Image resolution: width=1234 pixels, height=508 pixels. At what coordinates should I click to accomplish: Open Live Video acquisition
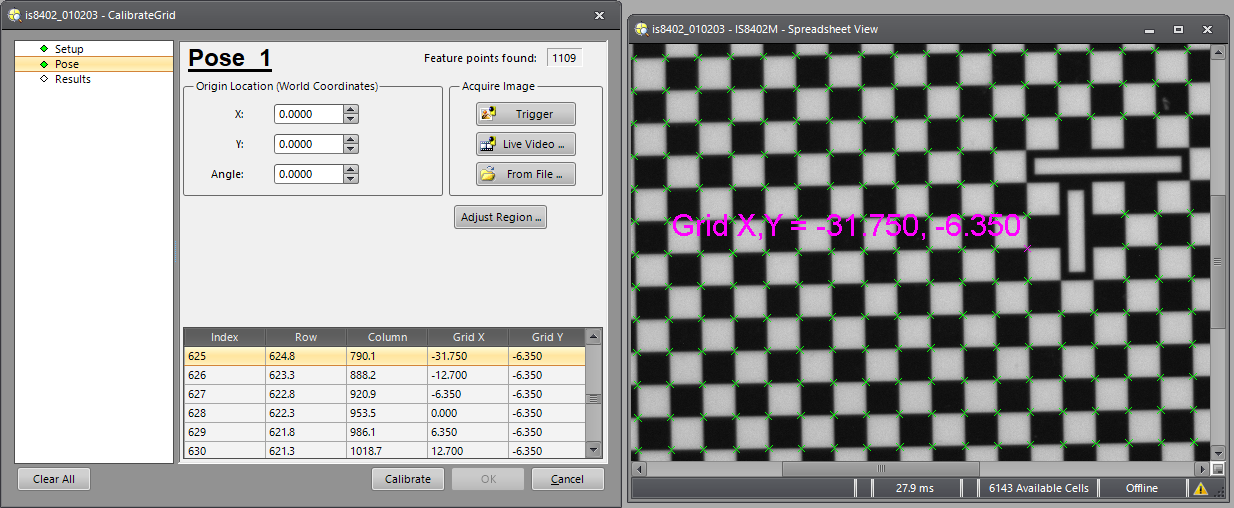click(526, 144)
